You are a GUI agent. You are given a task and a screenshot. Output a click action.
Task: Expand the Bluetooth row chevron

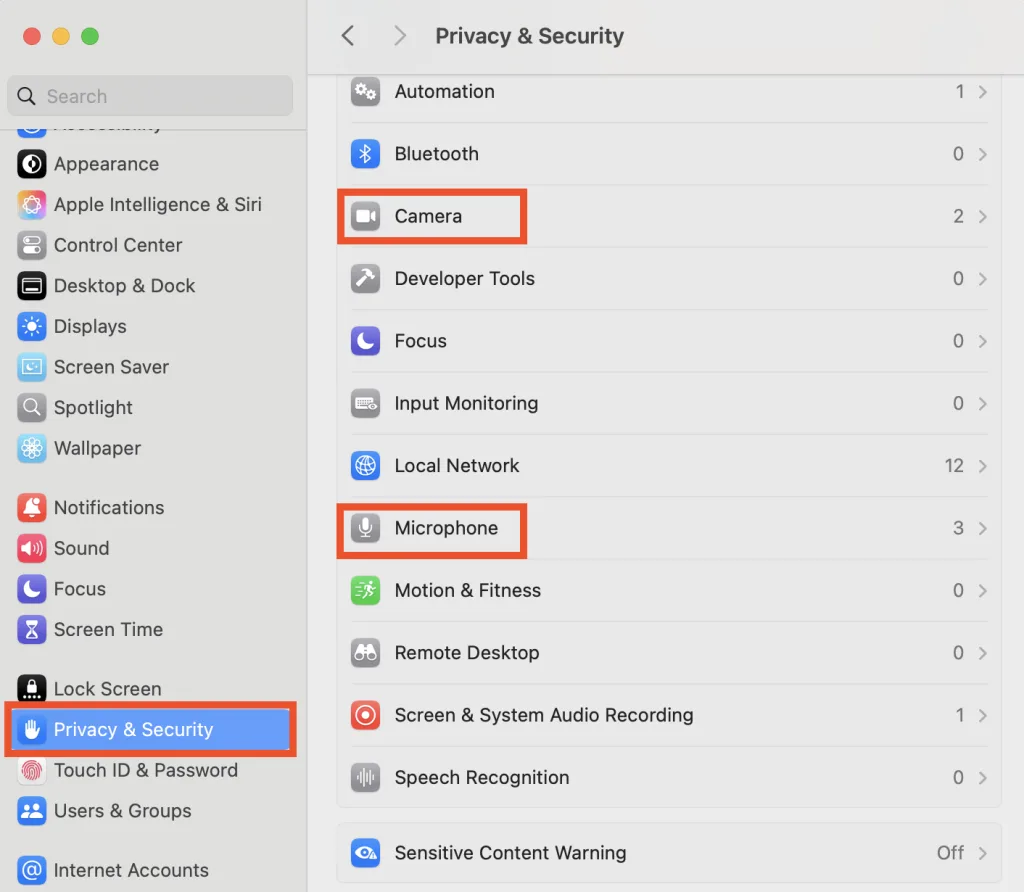coord(982,154)
